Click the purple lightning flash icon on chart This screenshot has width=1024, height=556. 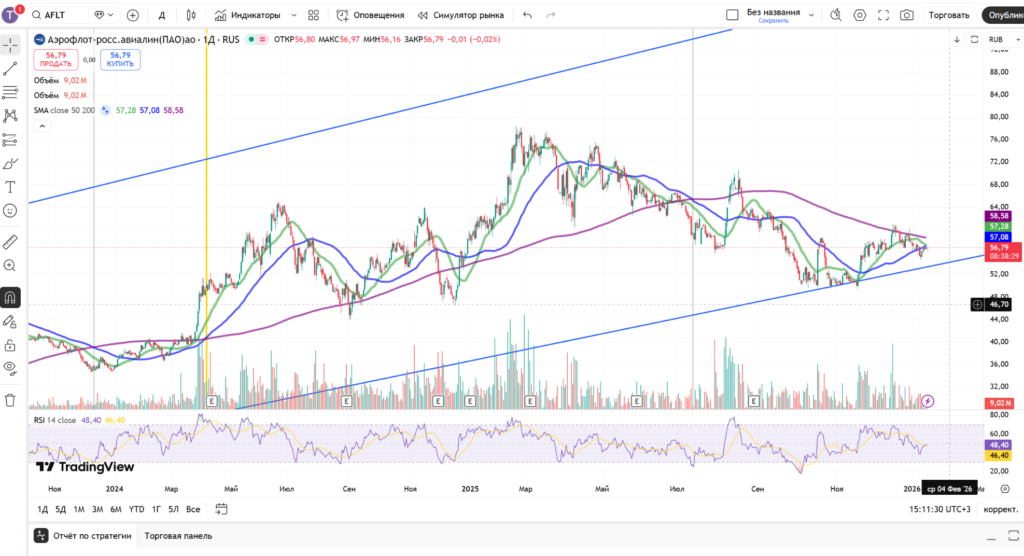[x=927, y=401]
